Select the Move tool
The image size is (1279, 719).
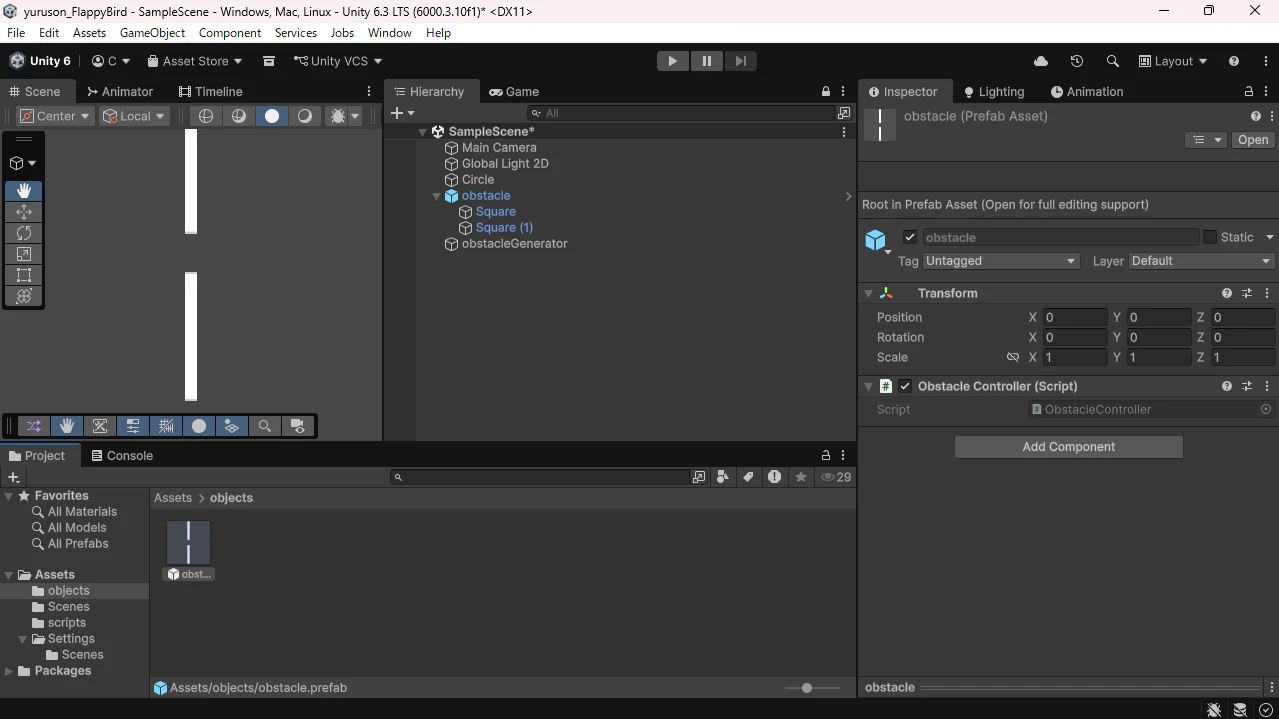(24, 211)
